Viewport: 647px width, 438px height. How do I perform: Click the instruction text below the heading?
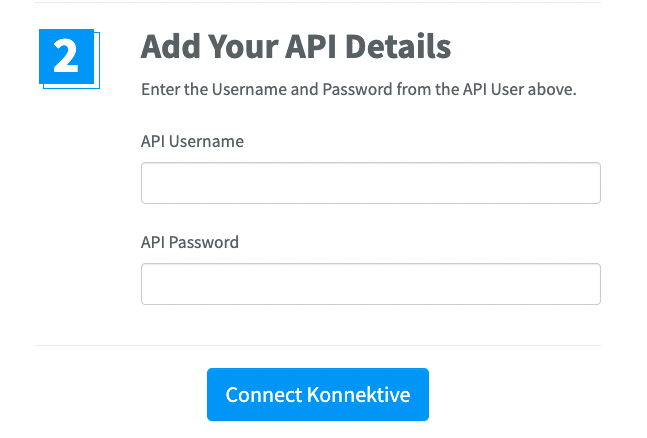coord(359,90)
